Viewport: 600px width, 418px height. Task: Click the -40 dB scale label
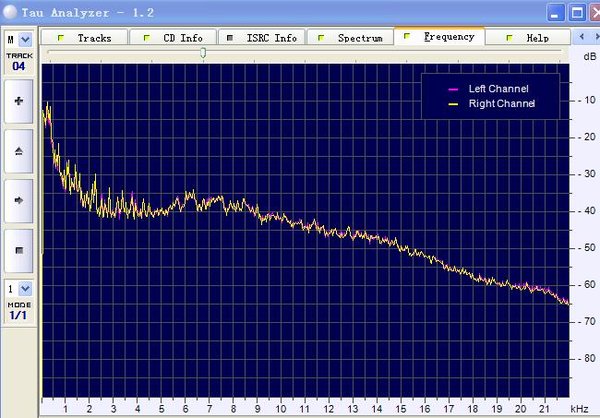586,211
